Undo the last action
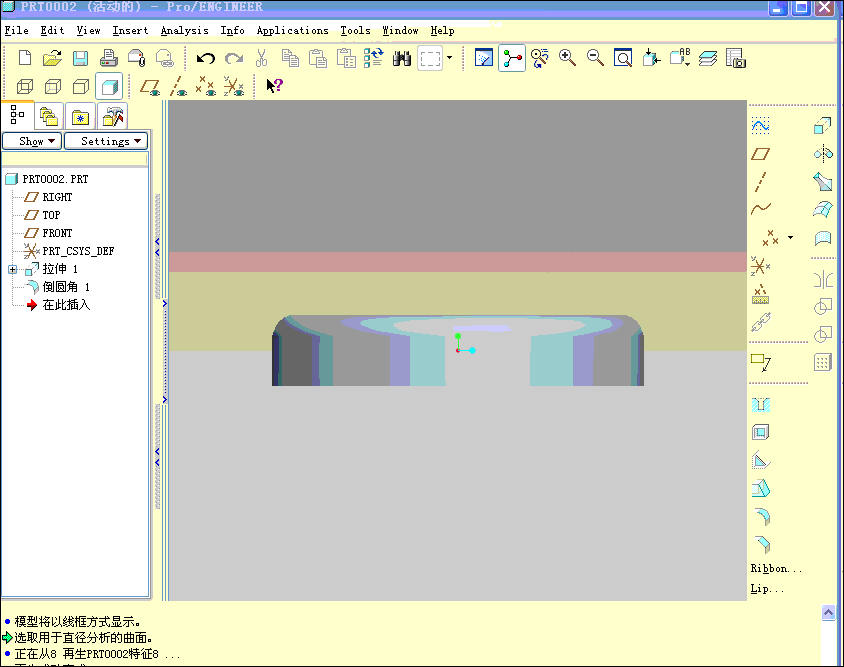 point(206,58)
